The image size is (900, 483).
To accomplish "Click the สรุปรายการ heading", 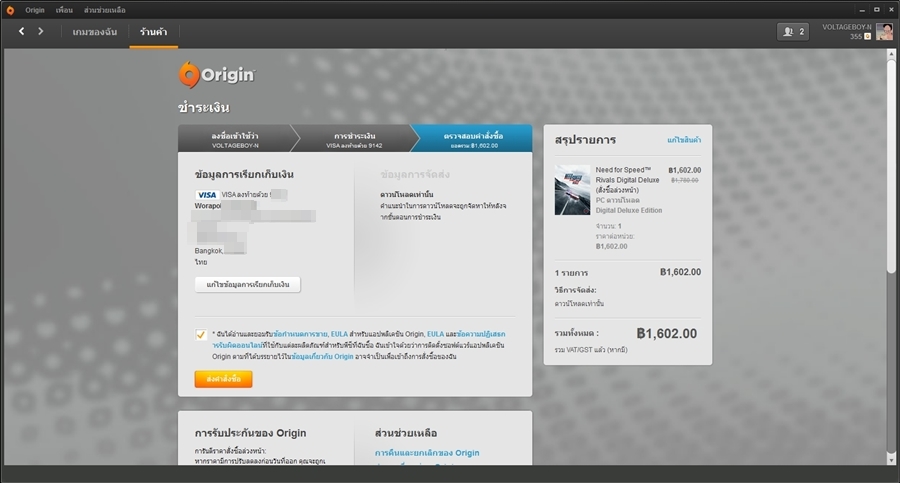I will 585,140.
